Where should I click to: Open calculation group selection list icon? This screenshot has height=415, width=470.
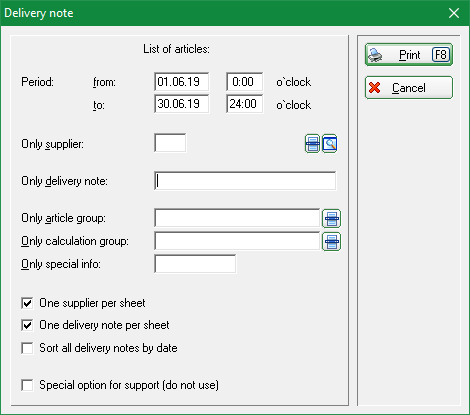tap(331, 241)
